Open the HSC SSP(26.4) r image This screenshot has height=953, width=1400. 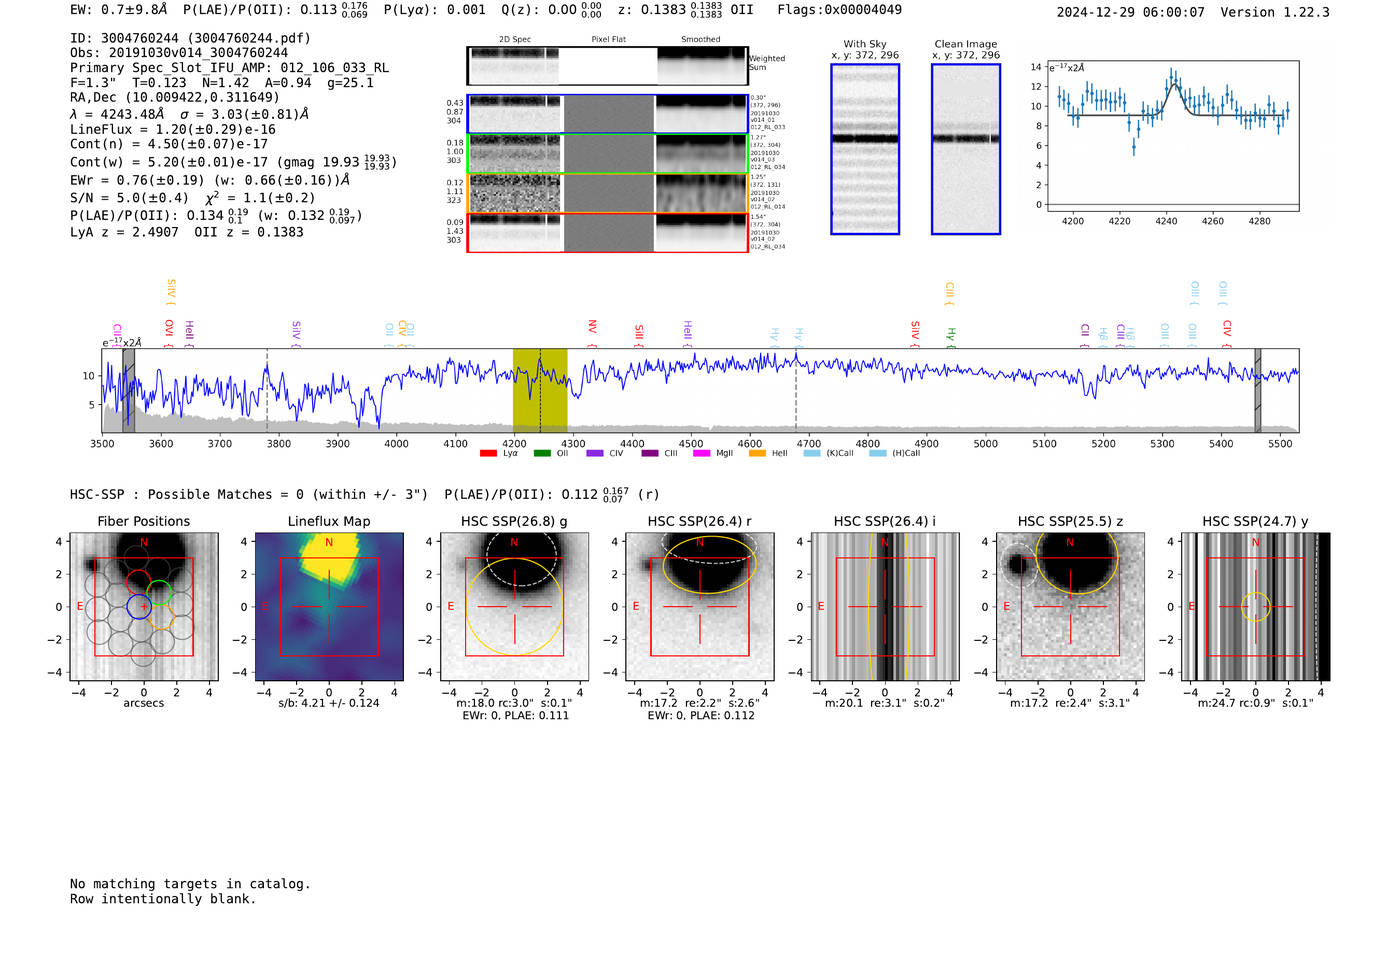[700, 606]
